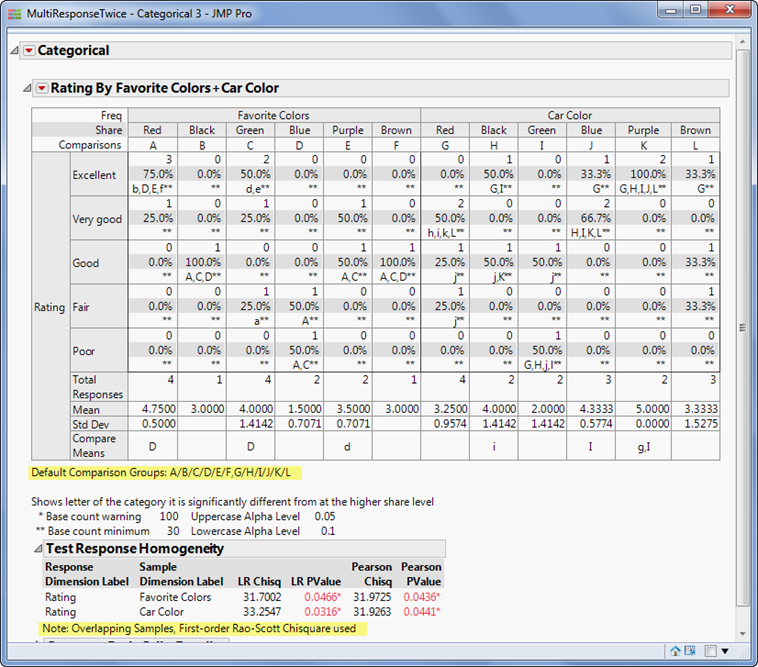Click the scrollbar up arrow
758x667 pixels.
tap(742, 43)
